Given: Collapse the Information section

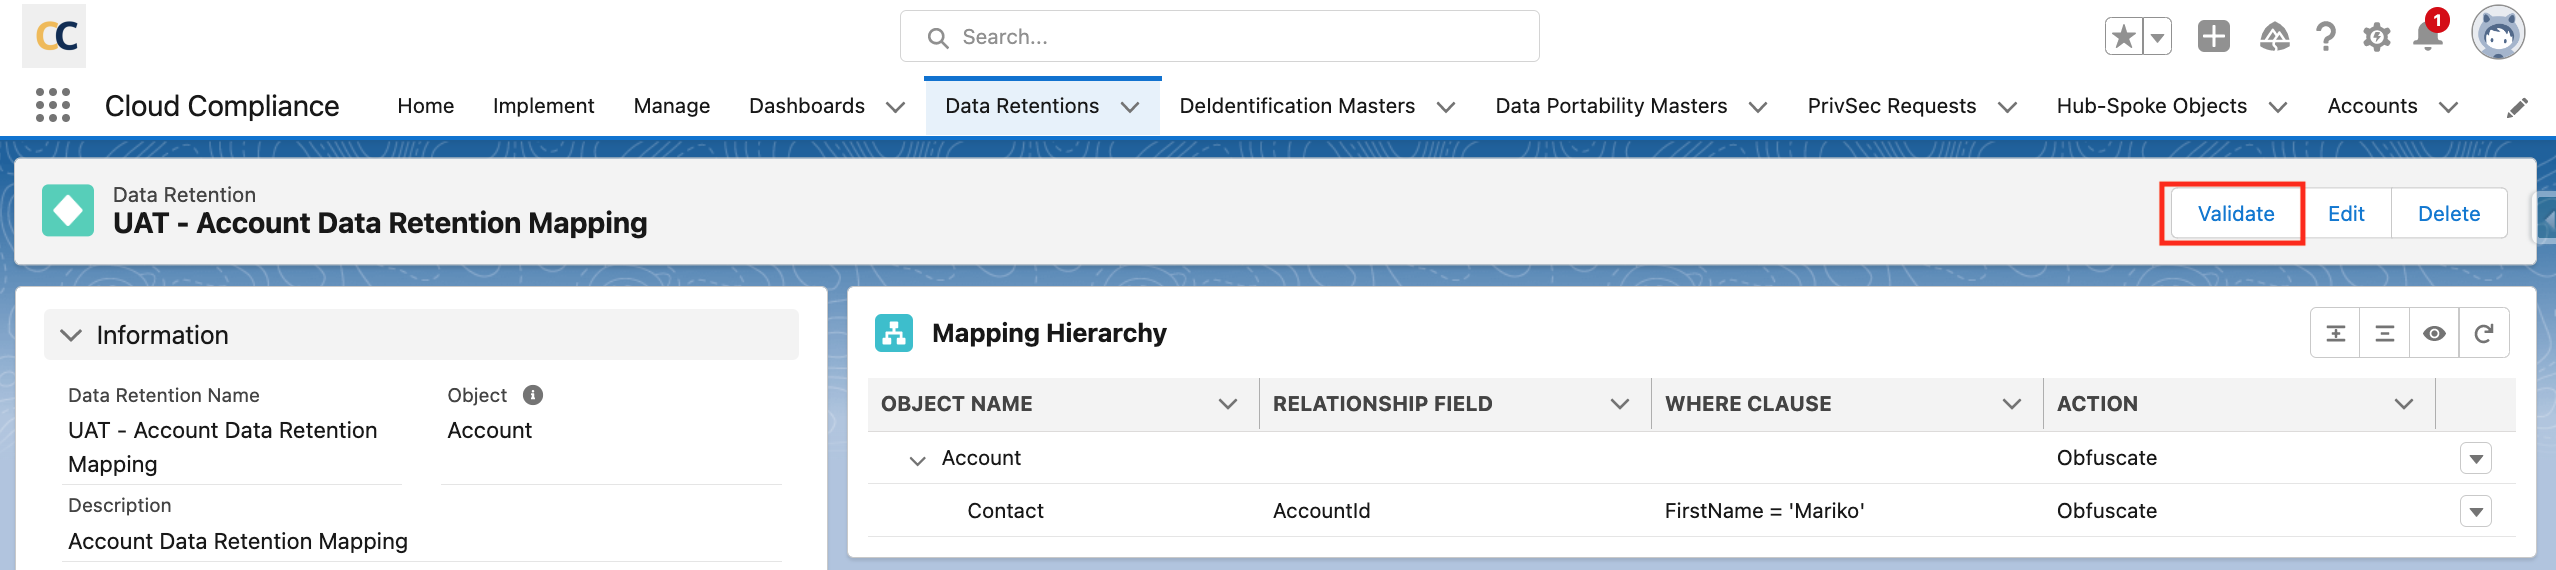Looking at the screenshot, I should pyautogui.click(x=71, y=335).
